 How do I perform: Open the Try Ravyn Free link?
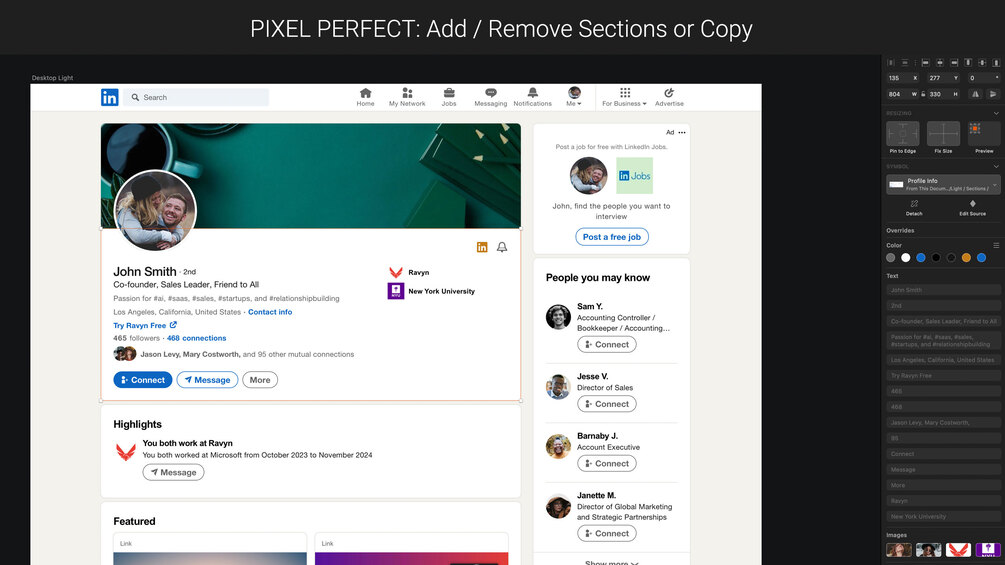click(145, 325)
